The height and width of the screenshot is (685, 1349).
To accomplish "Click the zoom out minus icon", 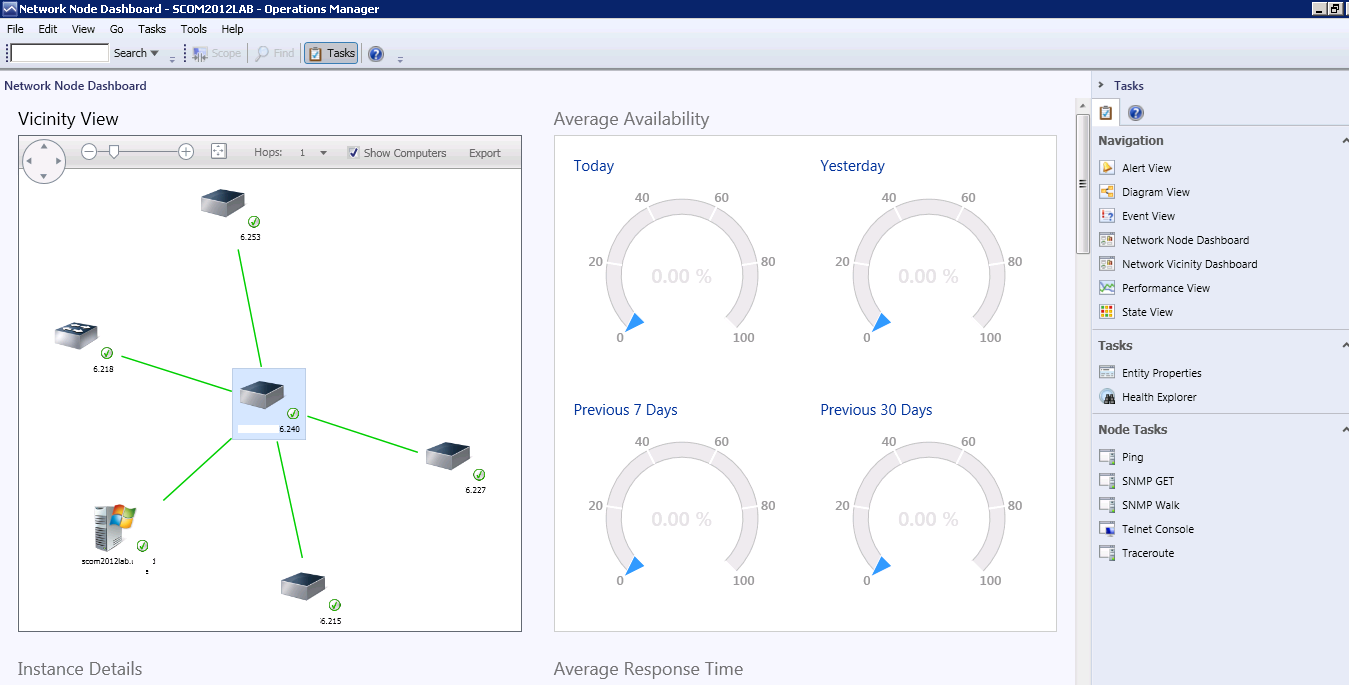I will click(x=89, y=152).
